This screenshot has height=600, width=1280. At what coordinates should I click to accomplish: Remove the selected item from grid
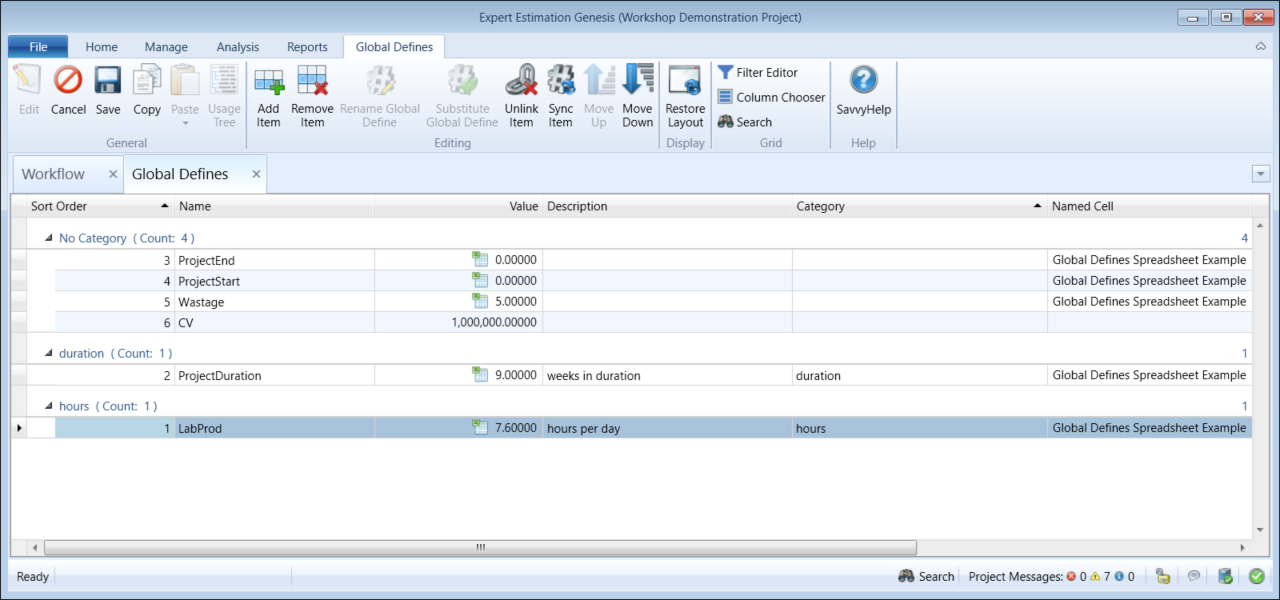click(x=312, y=81)
